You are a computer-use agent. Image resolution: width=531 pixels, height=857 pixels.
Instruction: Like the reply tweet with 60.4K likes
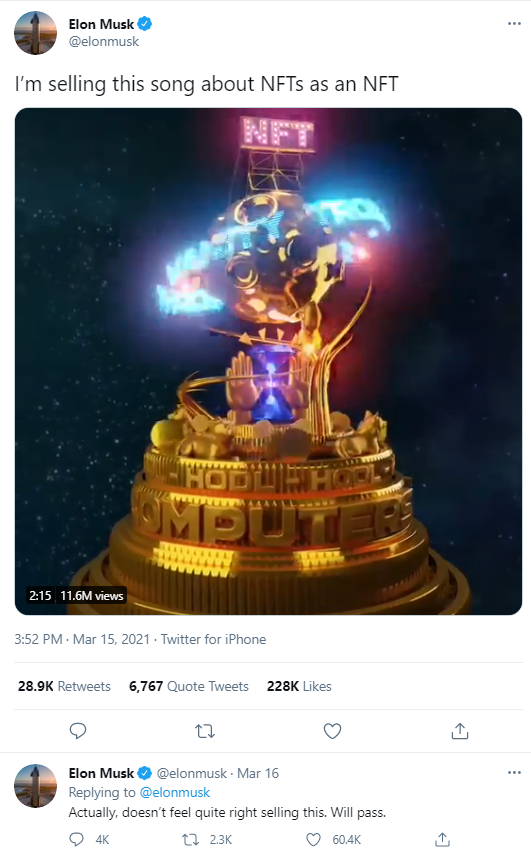coord(313,839)
